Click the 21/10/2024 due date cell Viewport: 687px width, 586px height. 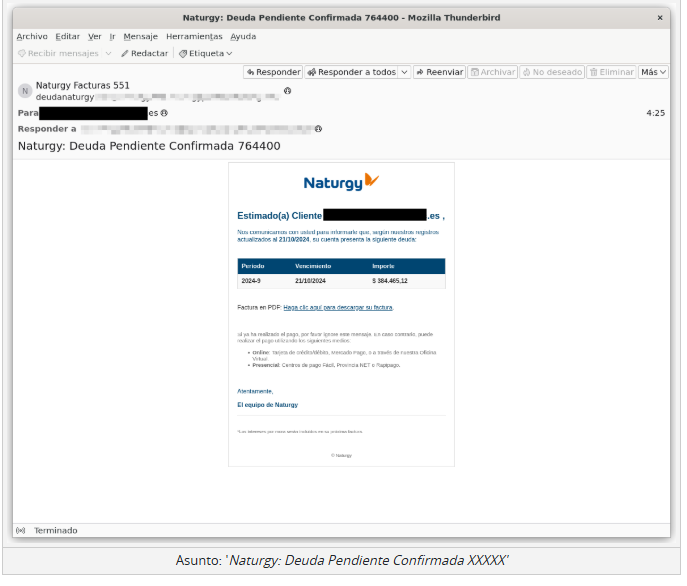point(312,283)
